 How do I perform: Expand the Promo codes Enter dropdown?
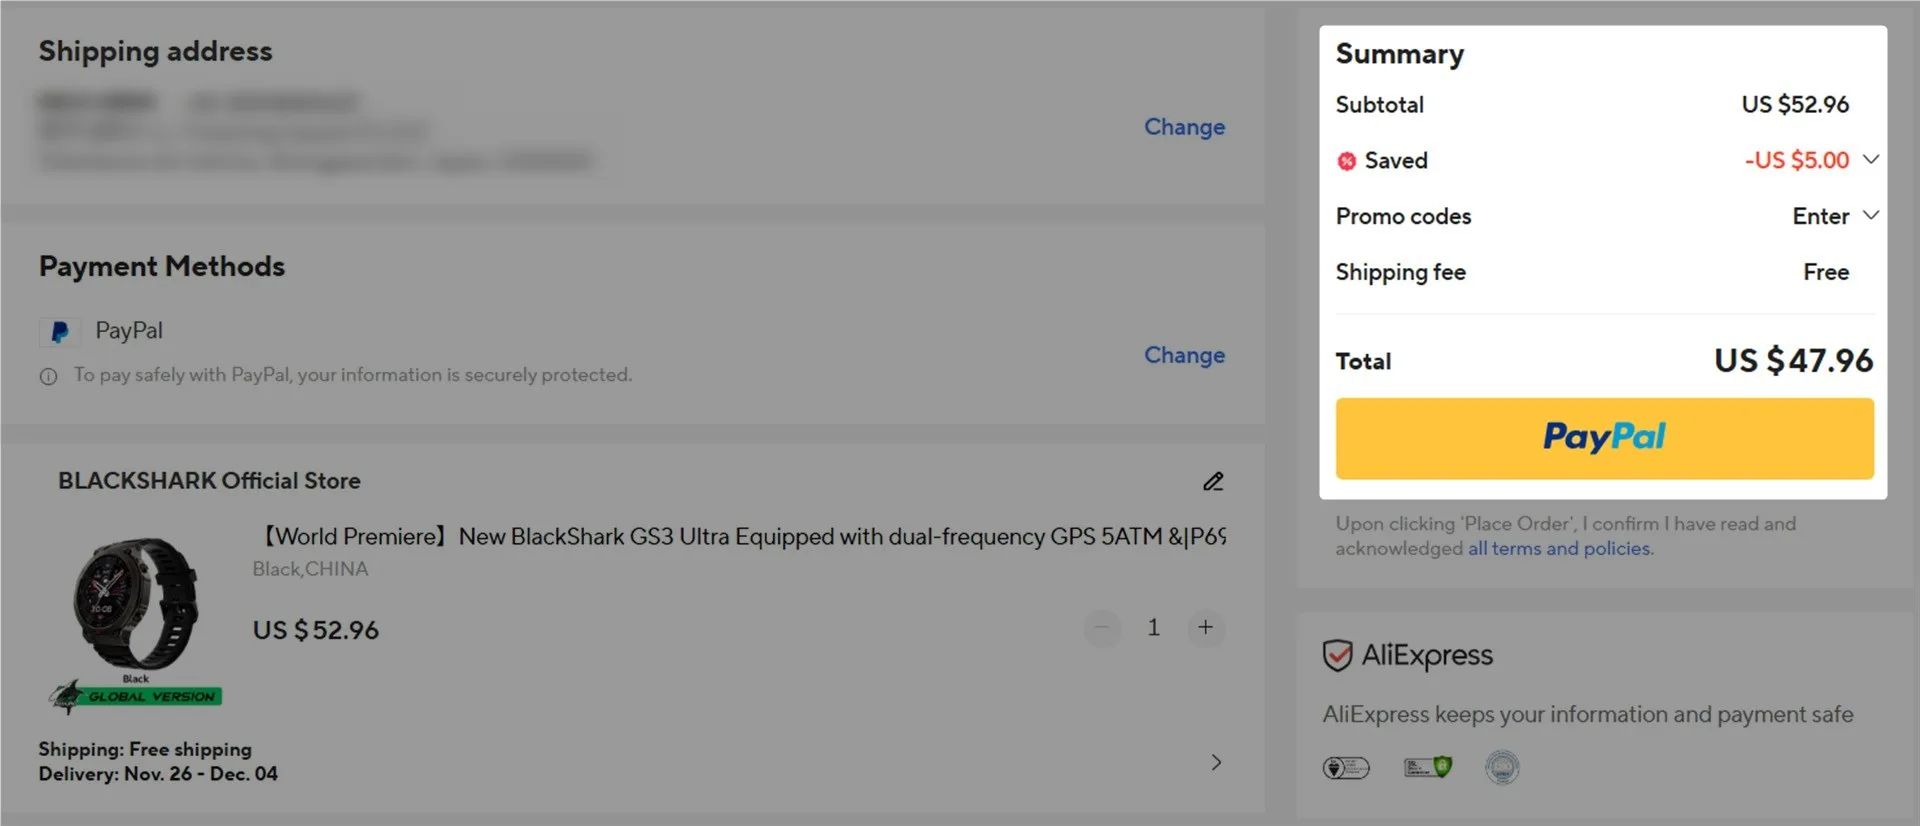pos(1871,215)
